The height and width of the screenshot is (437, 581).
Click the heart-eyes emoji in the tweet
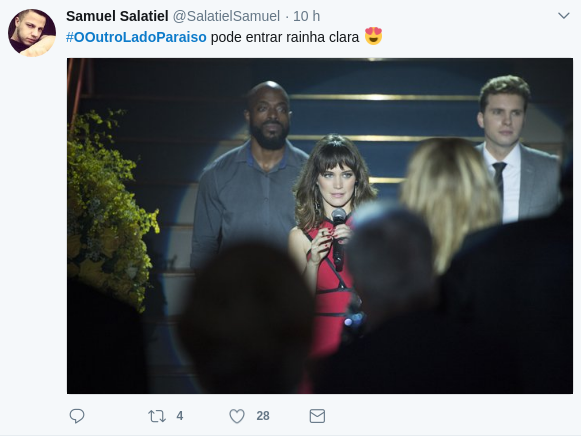tap(374, 36)
